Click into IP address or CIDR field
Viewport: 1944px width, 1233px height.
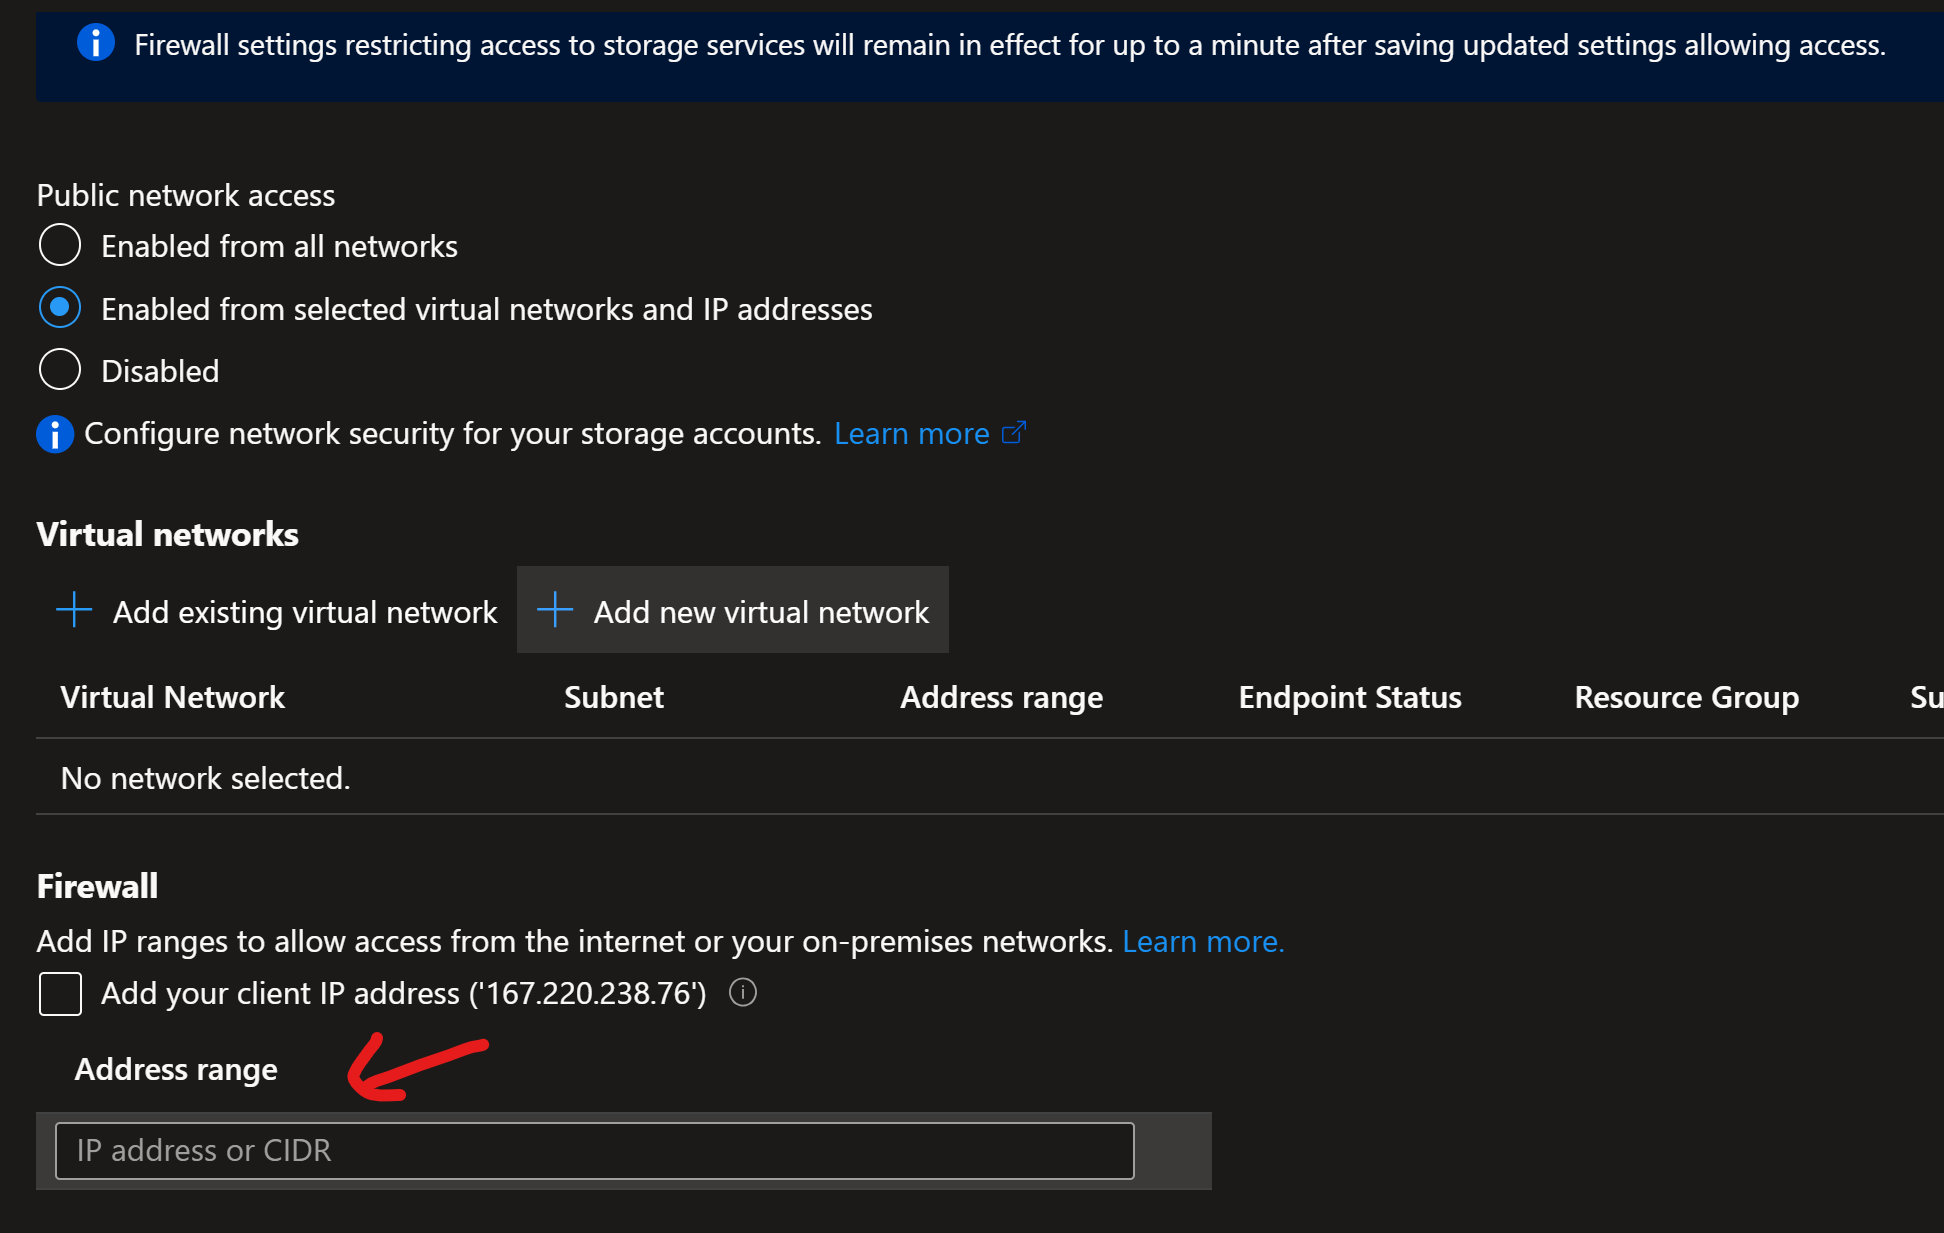pyautogui.click(x=594, y=1150)
